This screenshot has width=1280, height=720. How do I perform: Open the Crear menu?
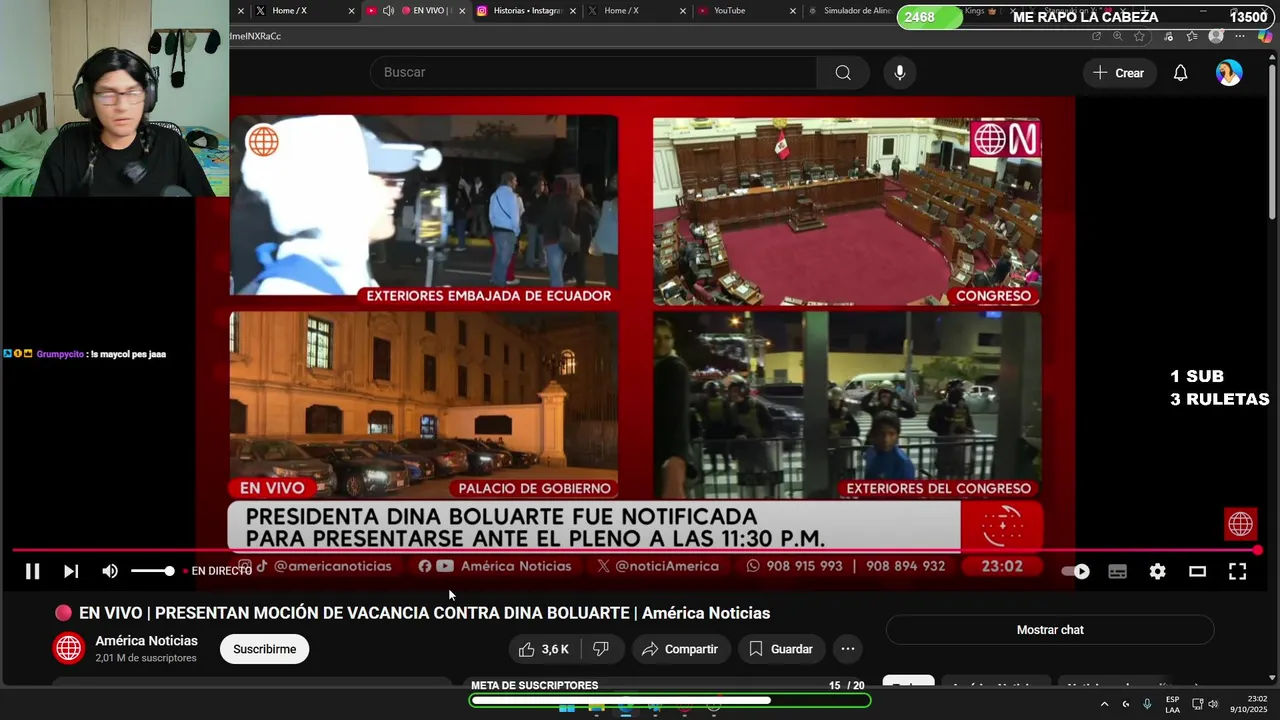pyautogui.click(x=1118, y=73)
